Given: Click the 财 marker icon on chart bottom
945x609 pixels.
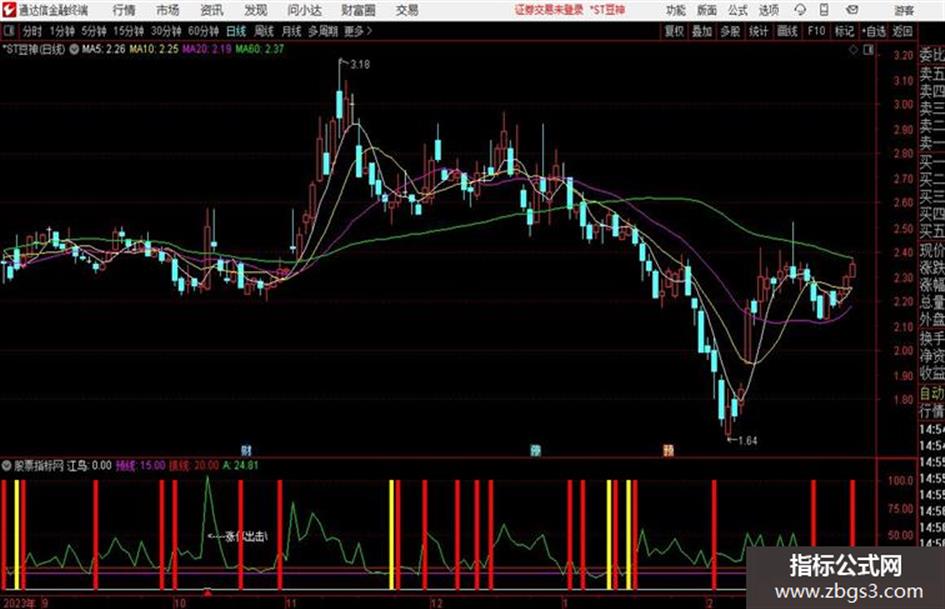Looking at the screenshot, I should (x=246, y=450).
